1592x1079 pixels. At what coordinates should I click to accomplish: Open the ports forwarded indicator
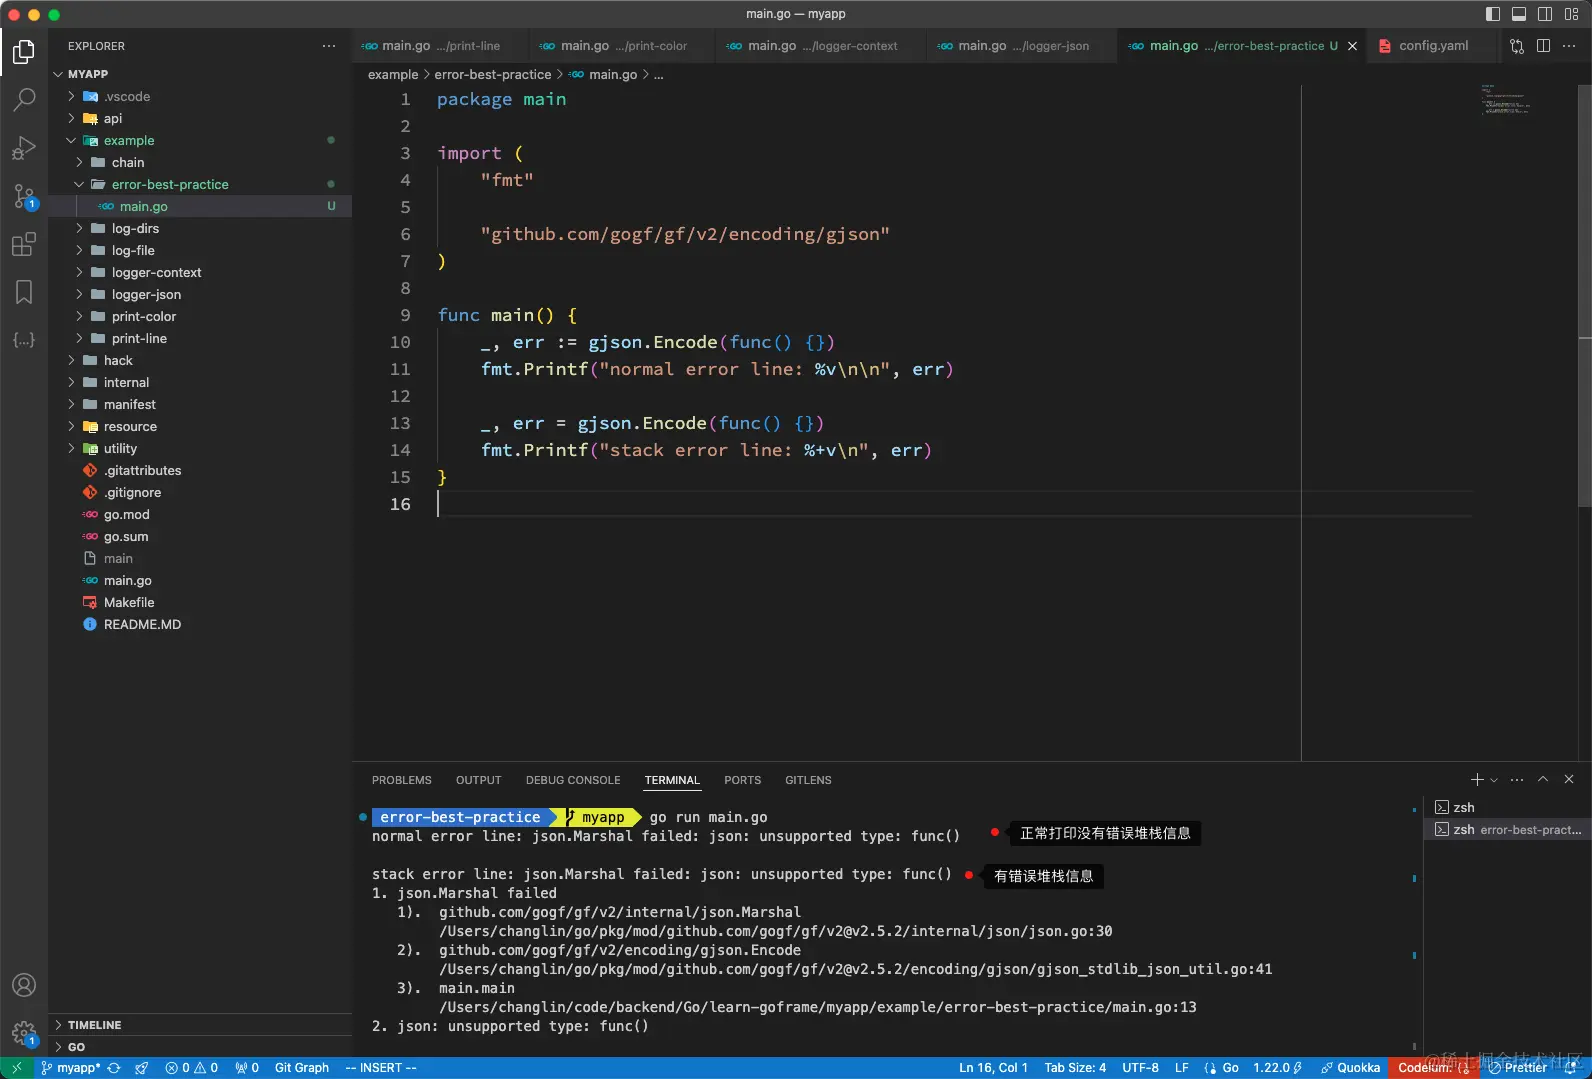(x=247, y=1068)
